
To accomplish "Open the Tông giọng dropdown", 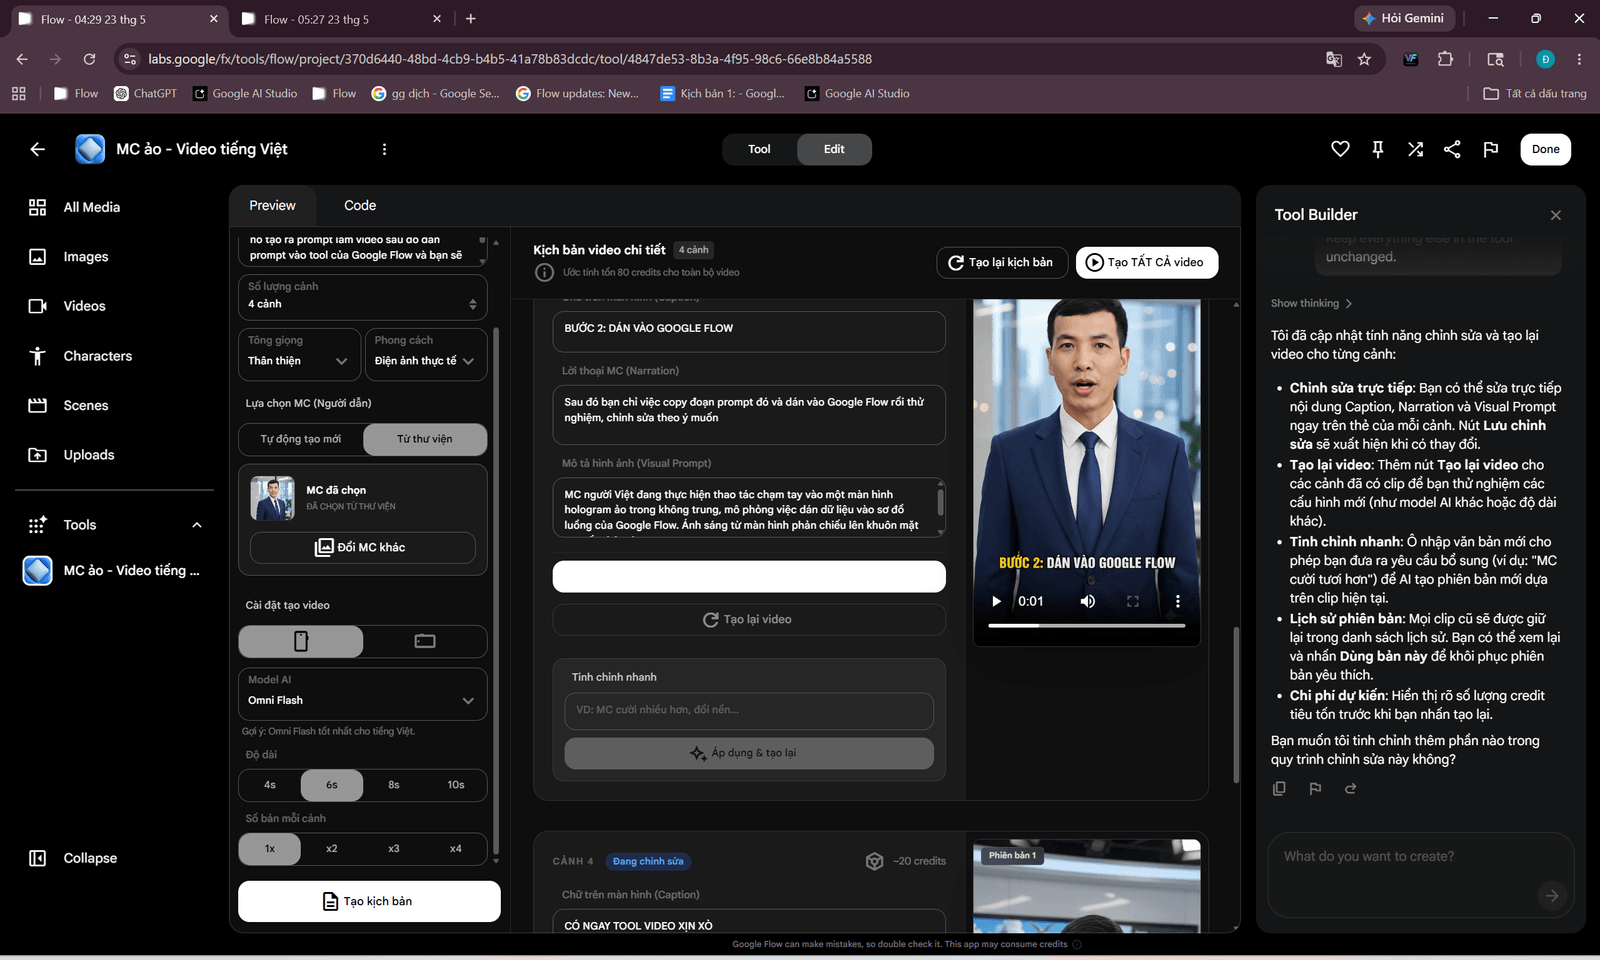I will point(300,354).
